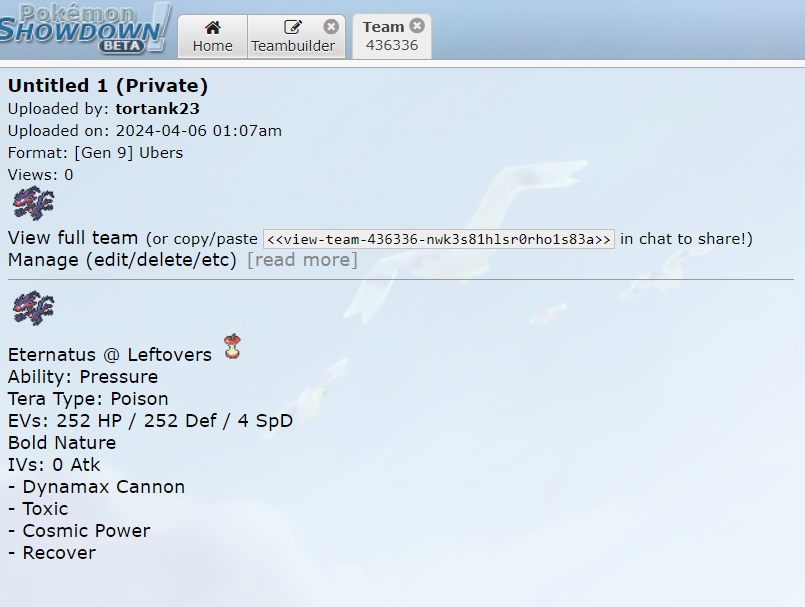Click the Cosmic Power move
Image resolution: width=805 pixels, height=607 pixels.
pos(79,531)
